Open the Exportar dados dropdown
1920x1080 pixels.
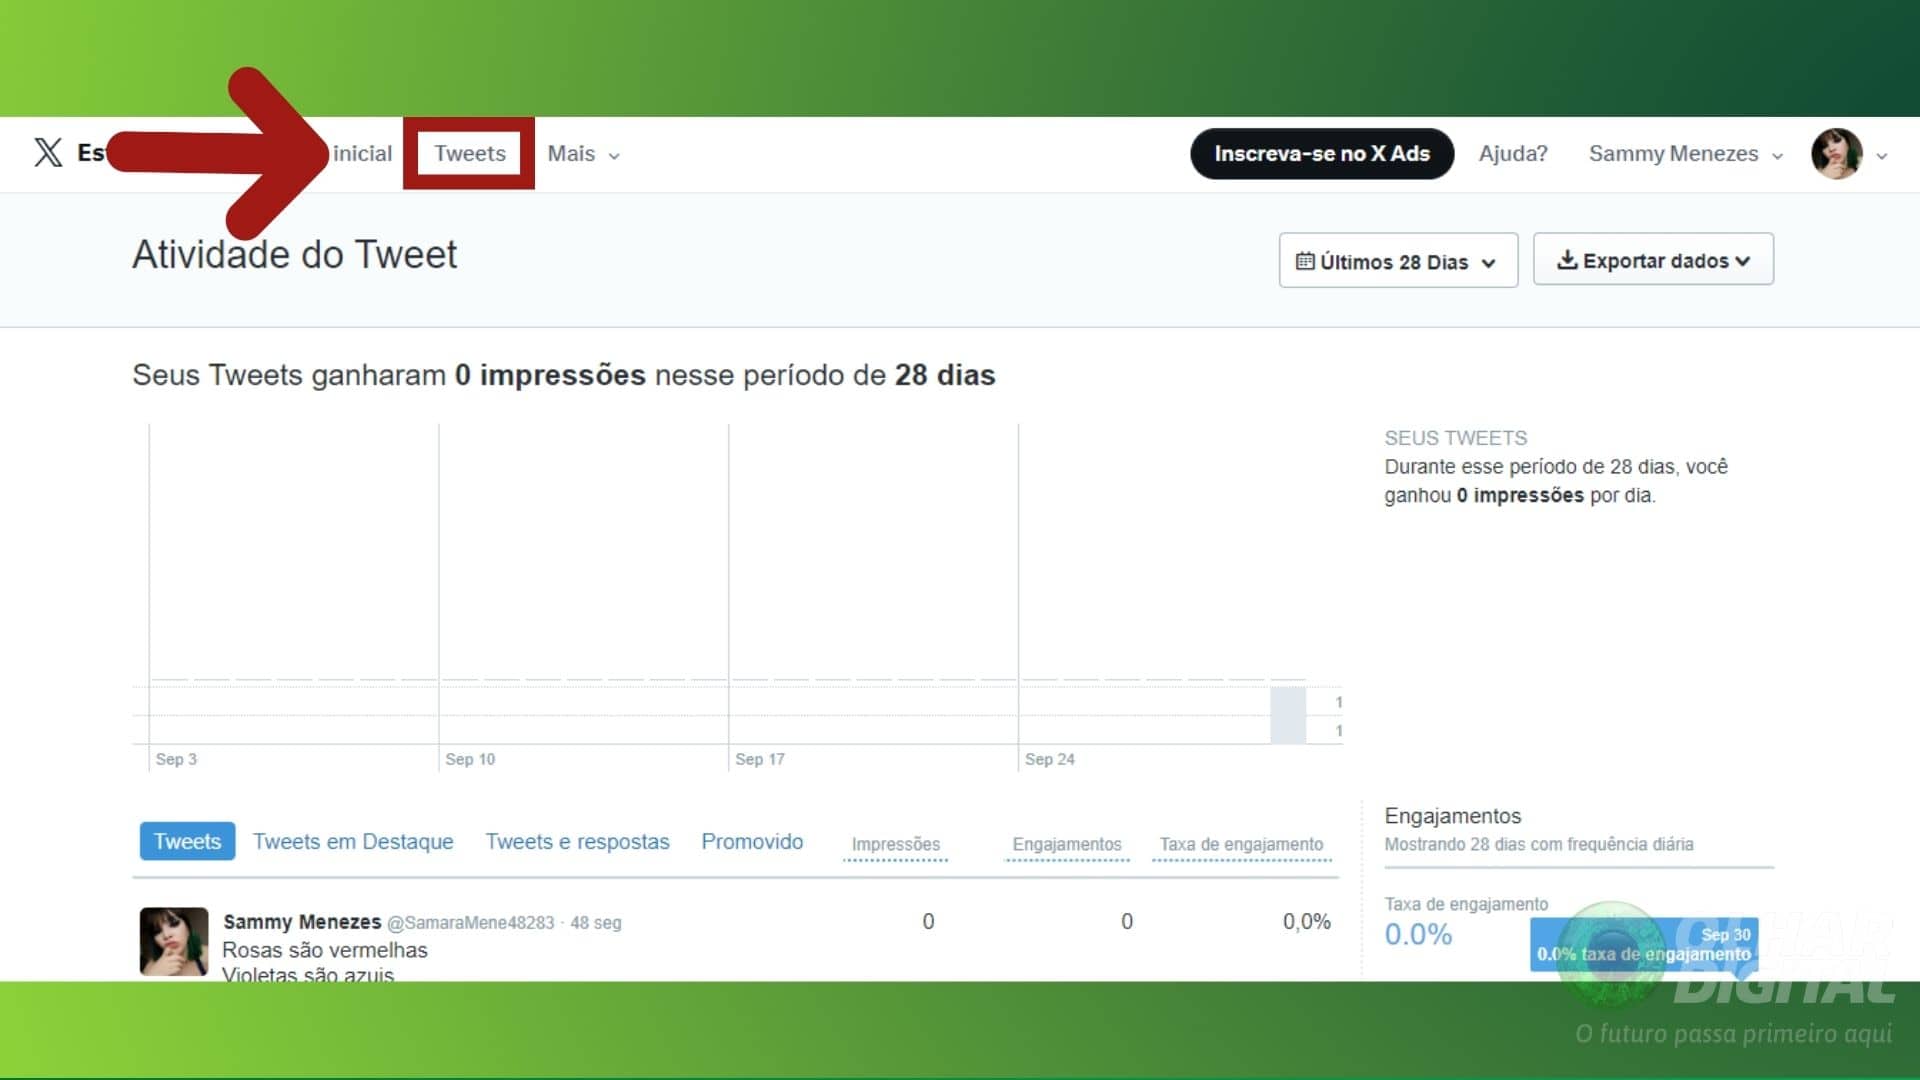click(1653, 260)
